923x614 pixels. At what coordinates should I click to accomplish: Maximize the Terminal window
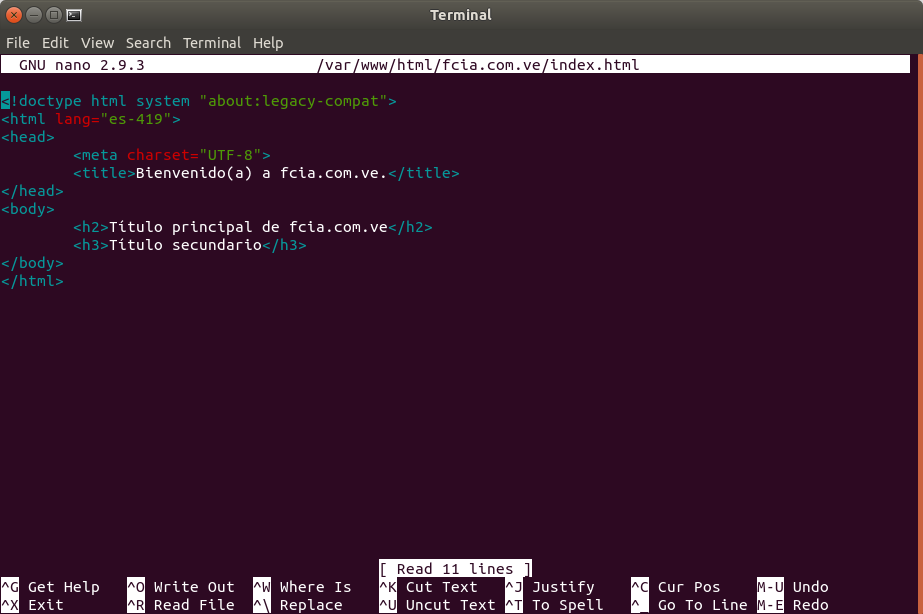53,15
